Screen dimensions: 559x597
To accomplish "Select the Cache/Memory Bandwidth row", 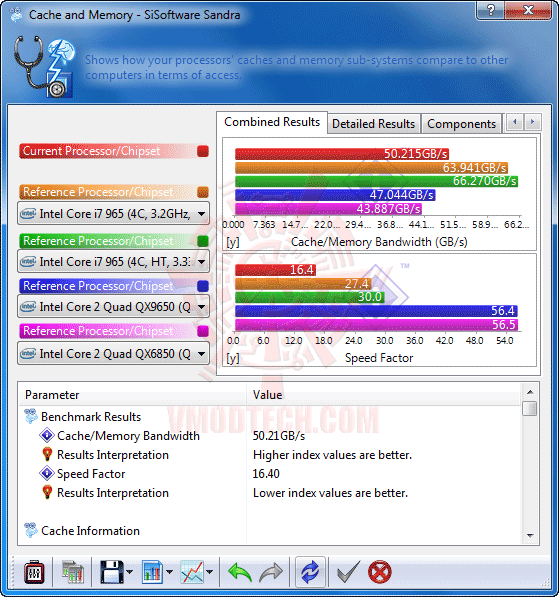I will pos(270,436).
